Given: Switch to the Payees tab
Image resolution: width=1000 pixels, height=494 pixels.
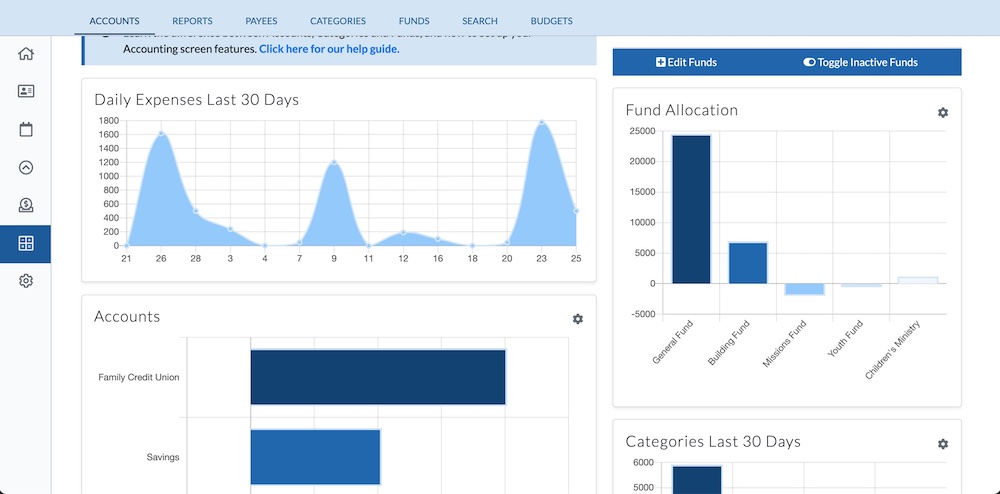Looking at the screenshot, I should coord(261,21).
